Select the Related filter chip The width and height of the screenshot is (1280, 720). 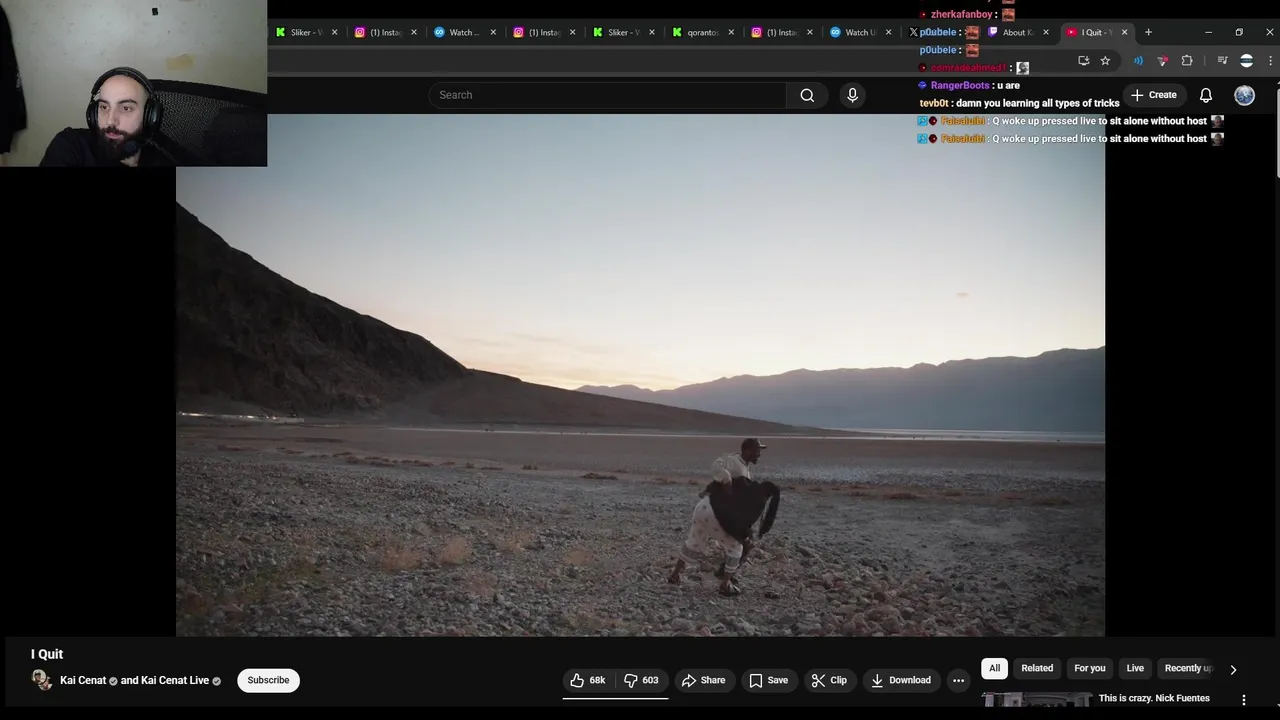(1037, 668)
